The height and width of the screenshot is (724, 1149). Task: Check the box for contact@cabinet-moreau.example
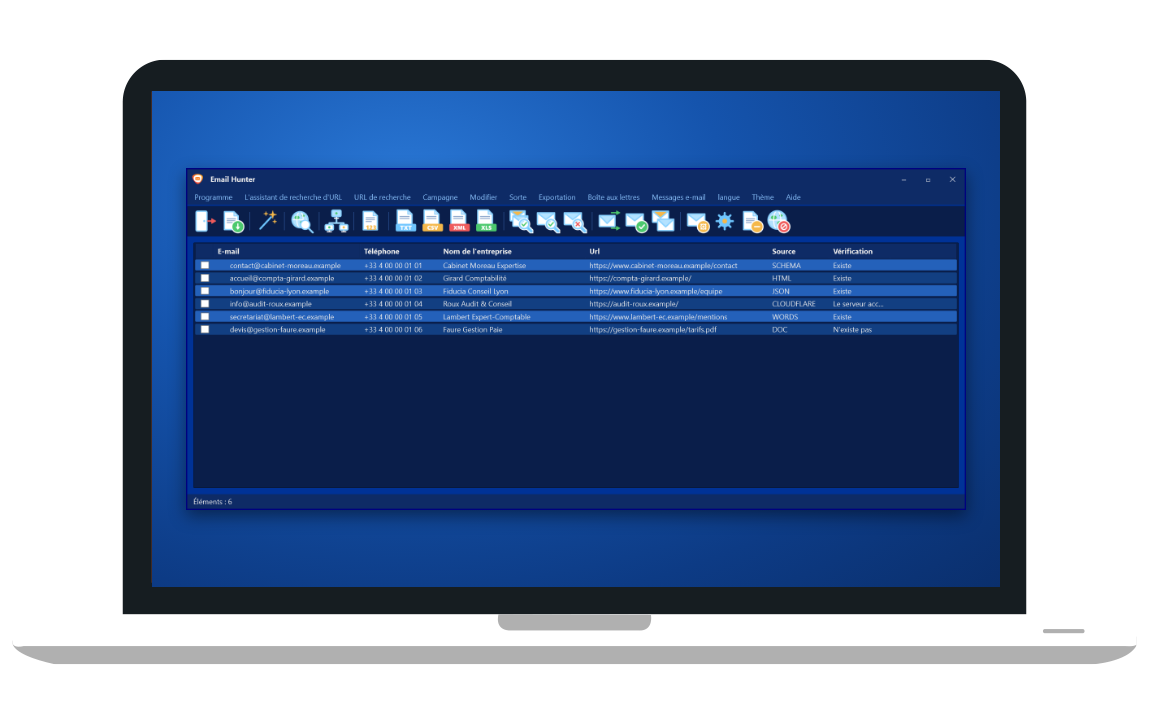pos(205,265)
